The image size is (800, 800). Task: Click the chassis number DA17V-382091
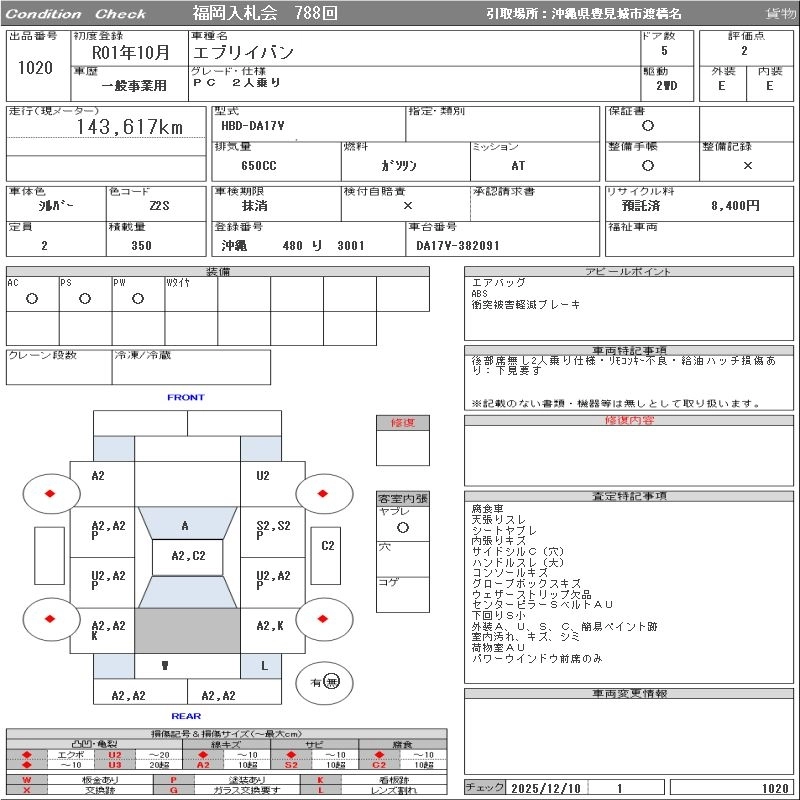coord(458,245)
